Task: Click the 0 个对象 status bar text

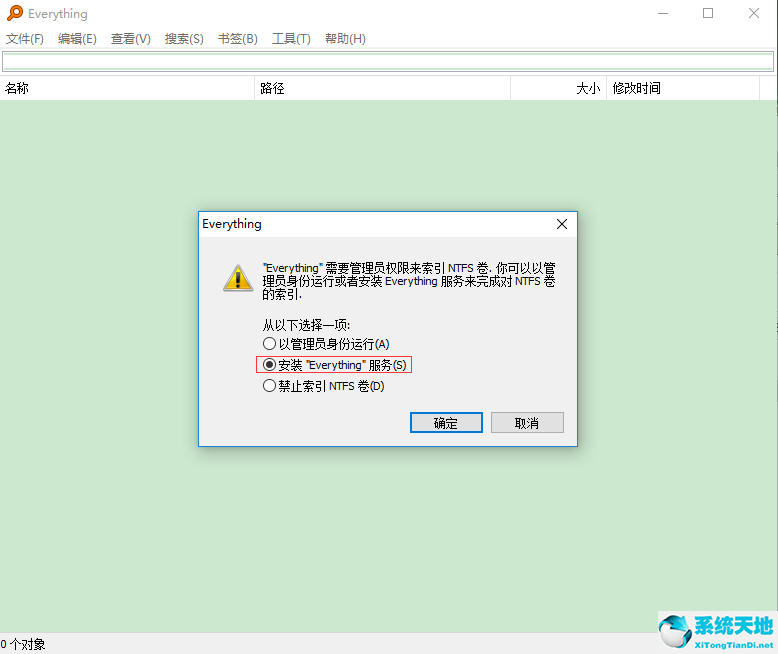Action: click(23, 644)
